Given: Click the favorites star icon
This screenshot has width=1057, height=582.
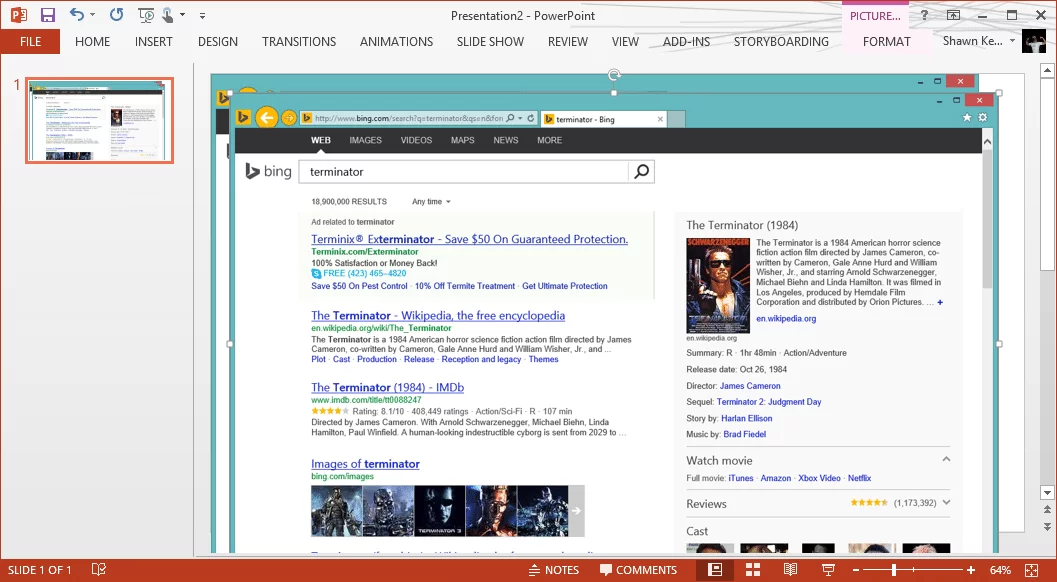Looking at the screenshot, I should click(x=967, y=117).
